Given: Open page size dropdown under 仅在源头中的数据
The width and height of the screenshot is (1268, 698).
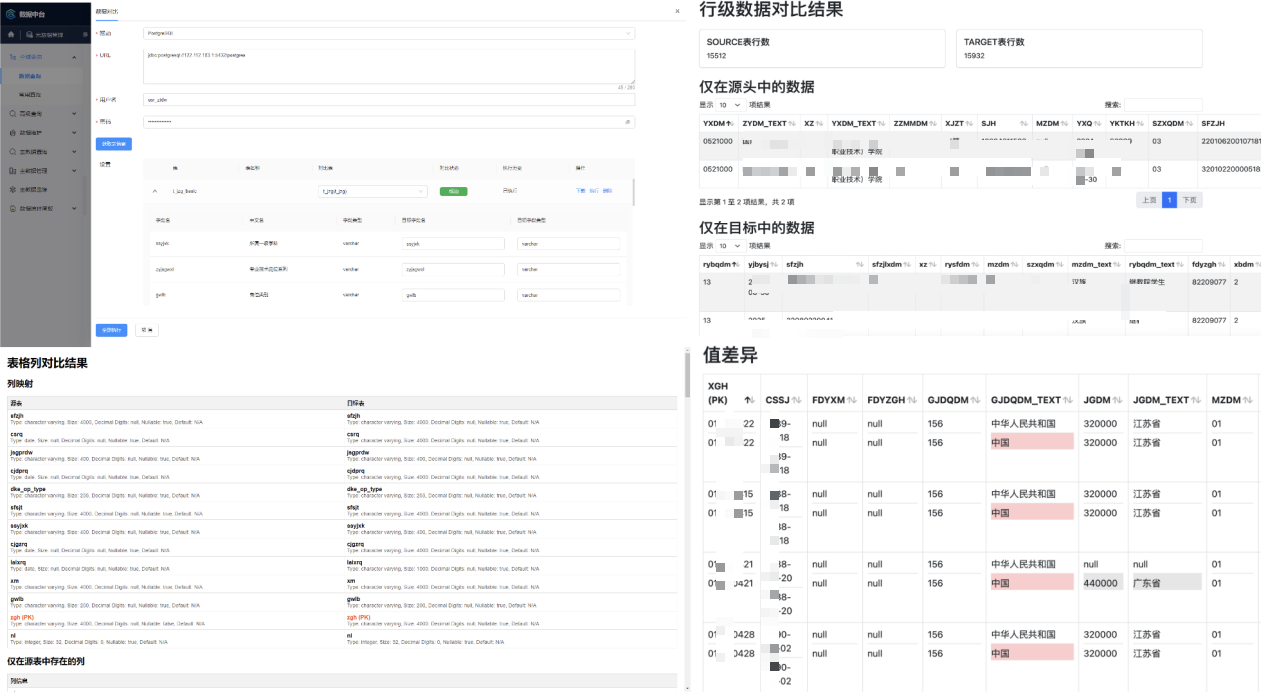Looking at the screenshot, I should 728,105.
